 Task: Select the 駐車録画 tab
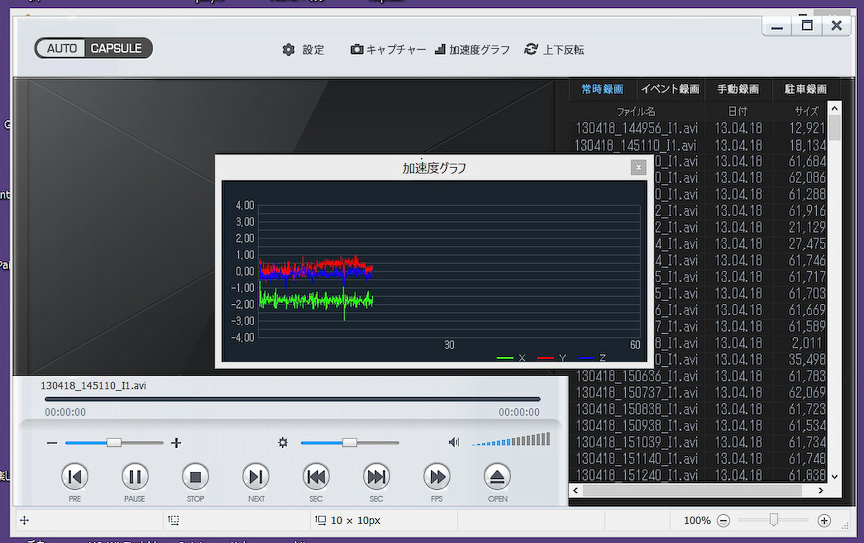coord(806,89)
